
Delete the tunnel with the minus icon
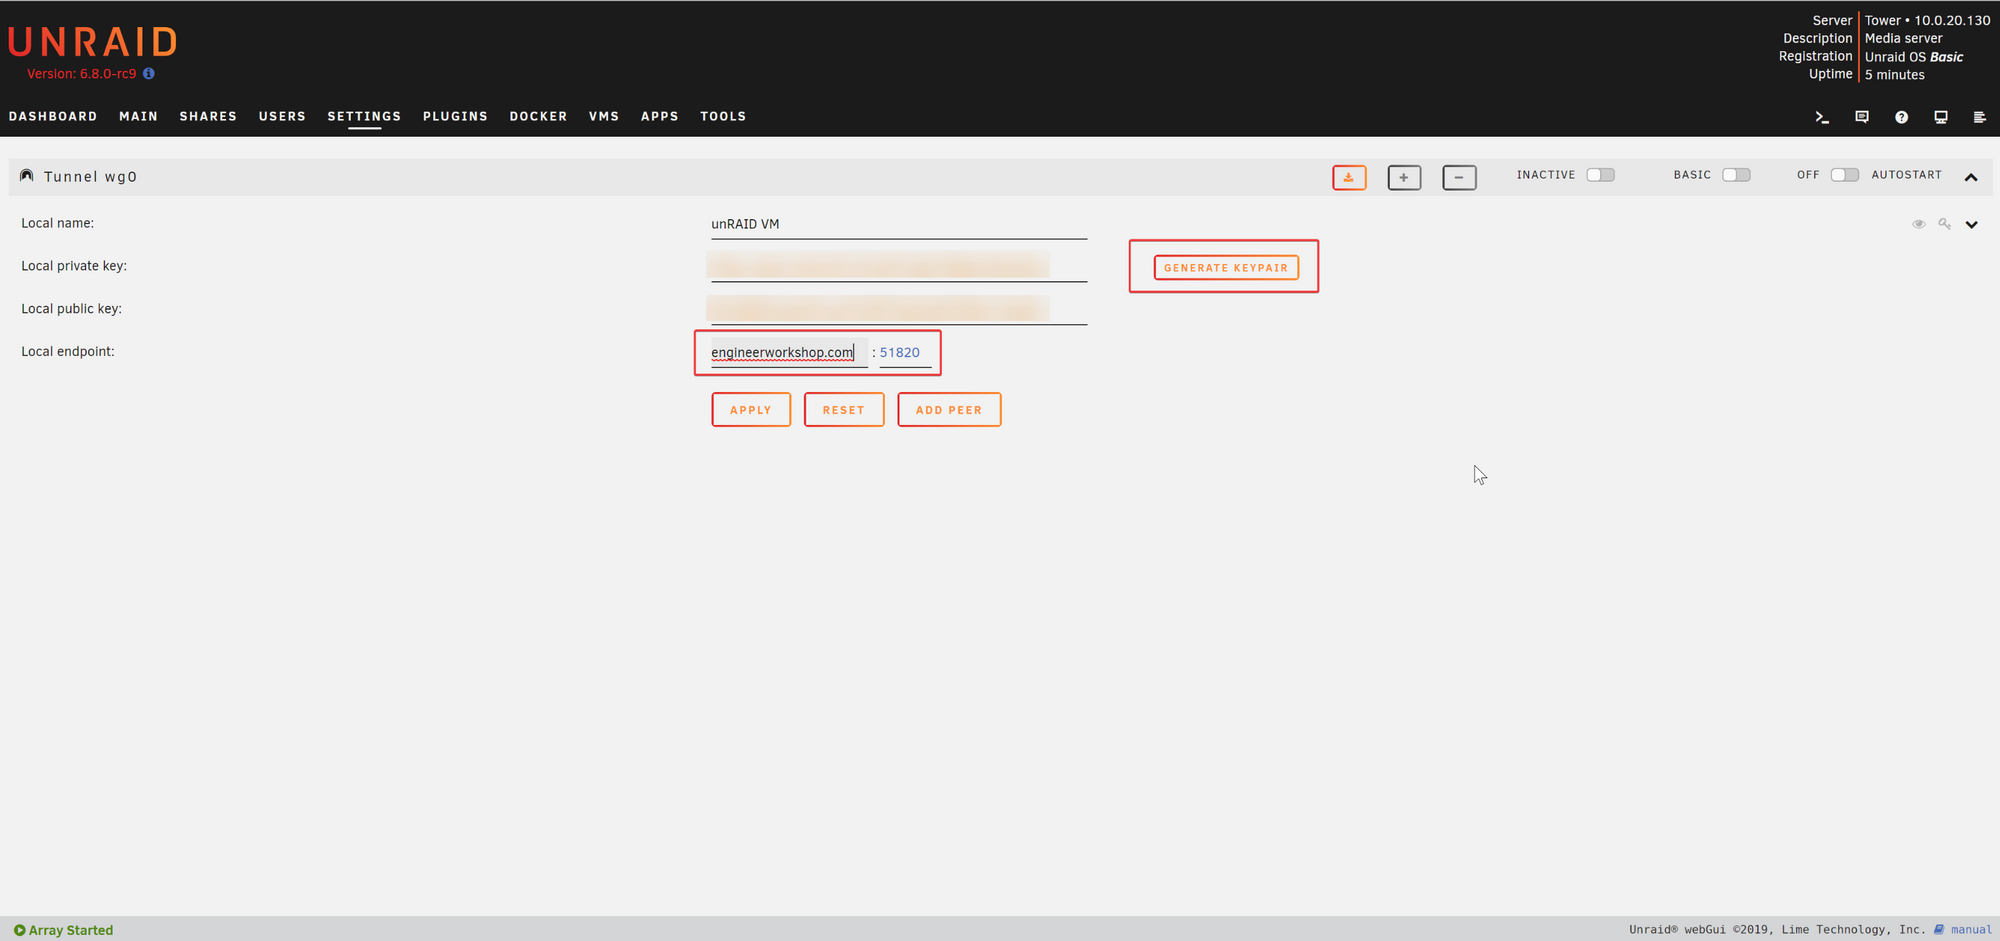(x=1459, y=177)
